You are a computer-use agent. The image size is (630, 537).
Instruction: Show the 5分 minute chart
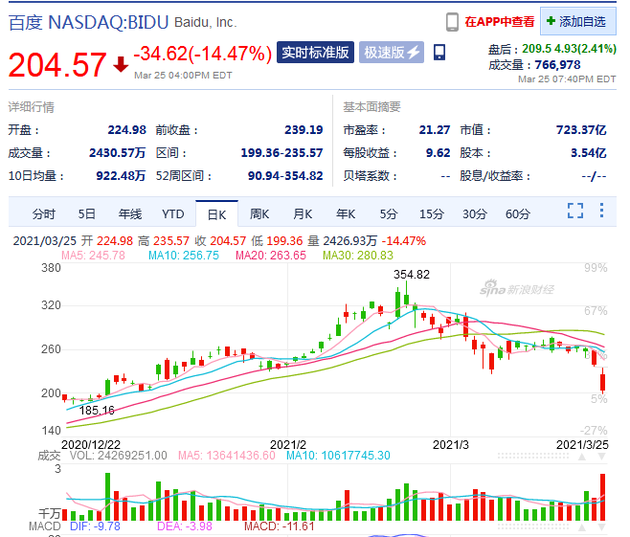coord(389,214)
